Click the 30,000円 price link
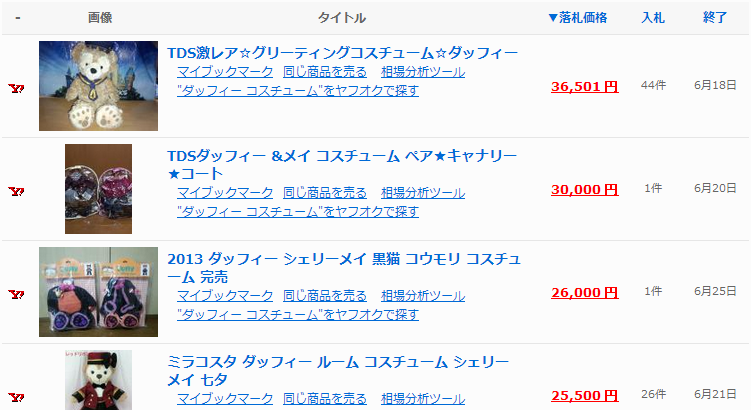 coord(584,189)
